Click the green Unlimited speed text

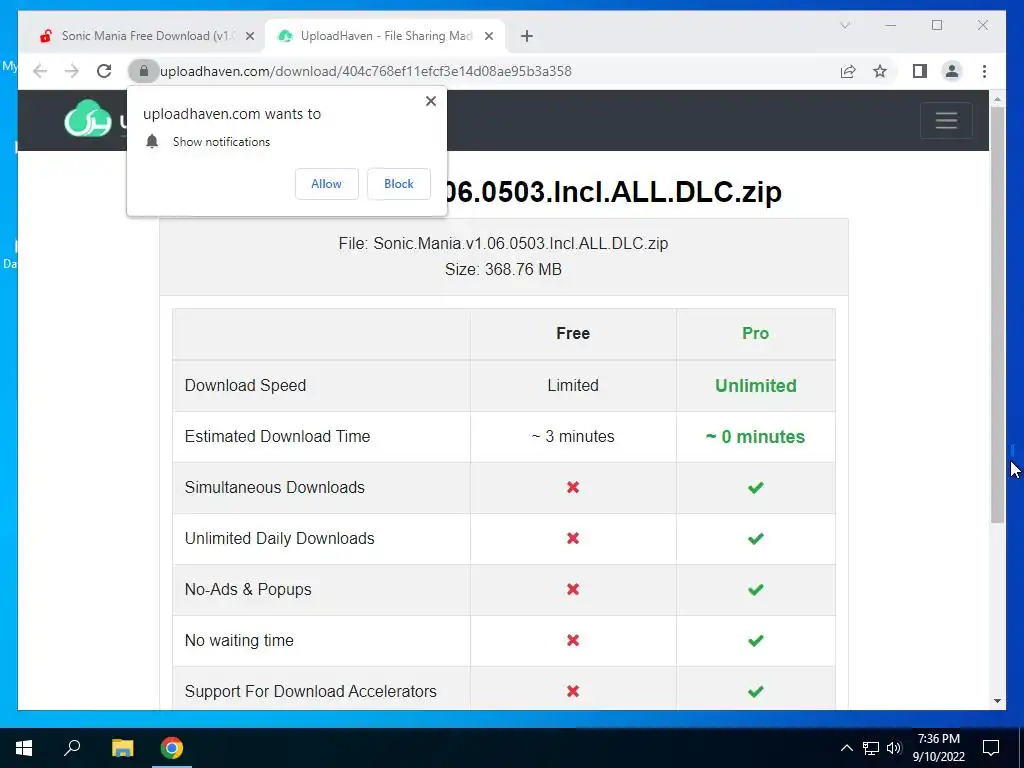coord(756,385)
